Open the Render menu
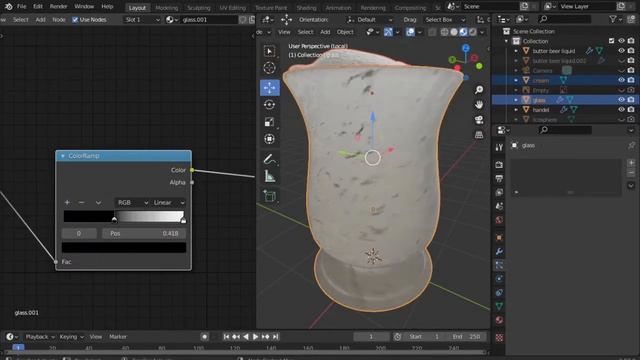The image size is (640, 360). click(x=58, y=7)
